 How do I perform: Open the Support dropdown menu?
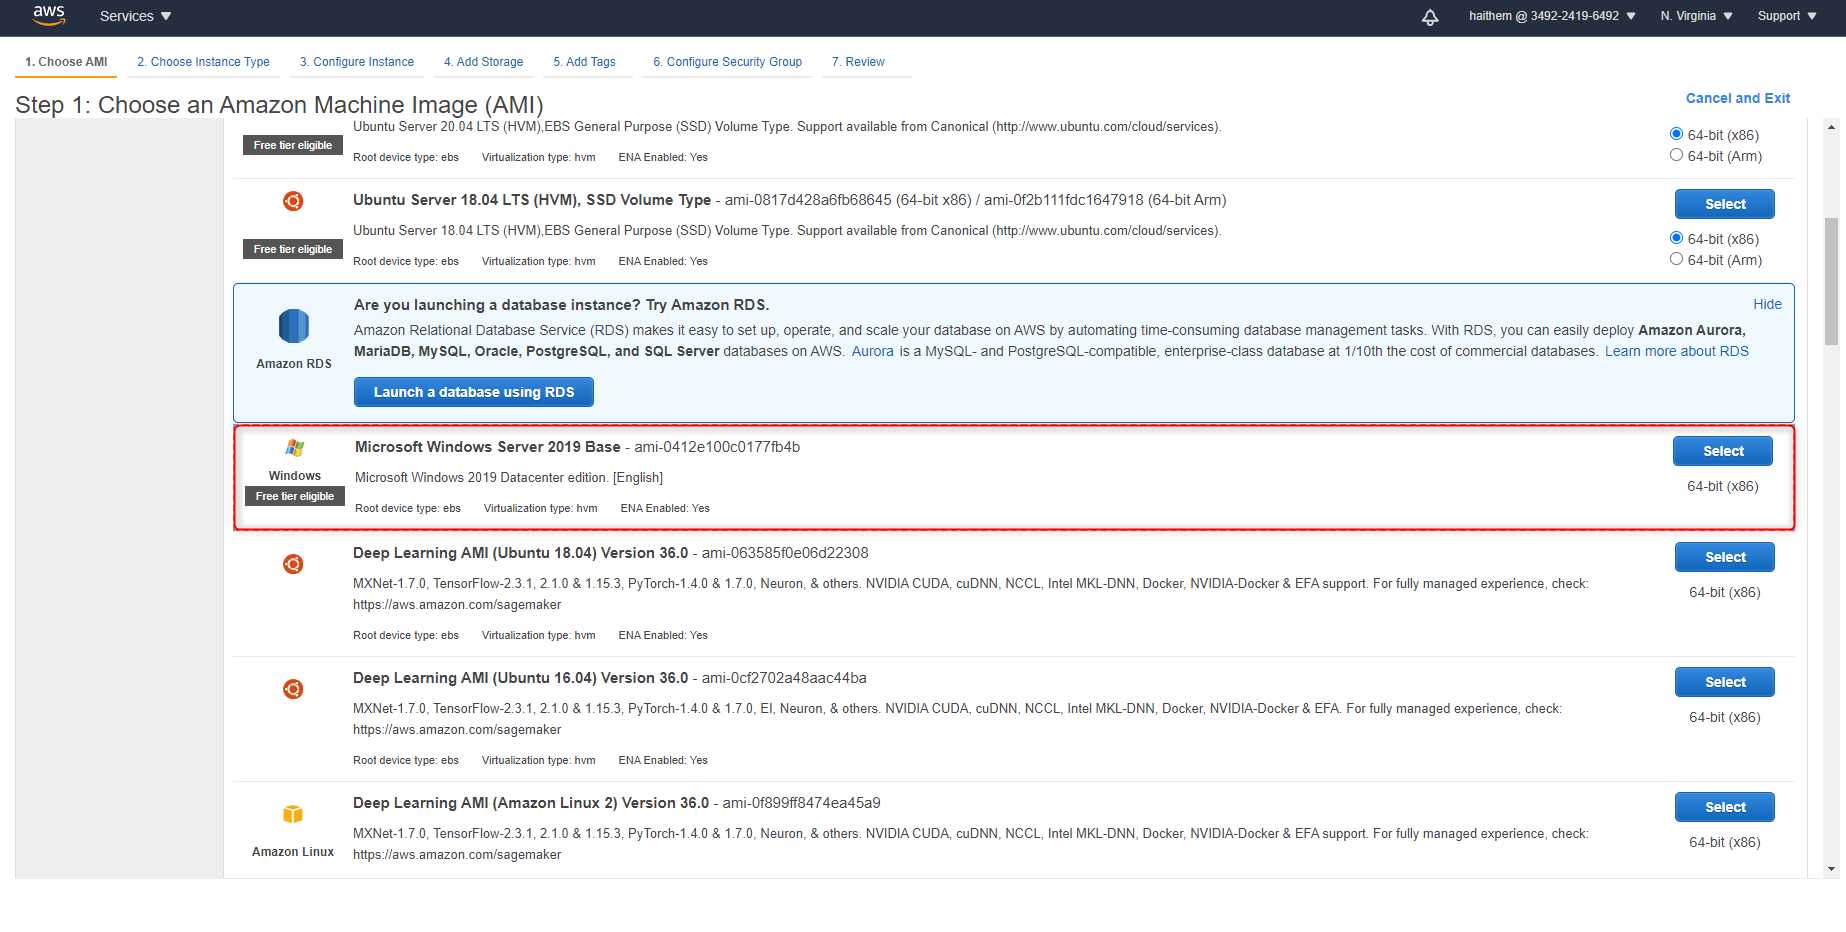click(x=1787, y=16)
